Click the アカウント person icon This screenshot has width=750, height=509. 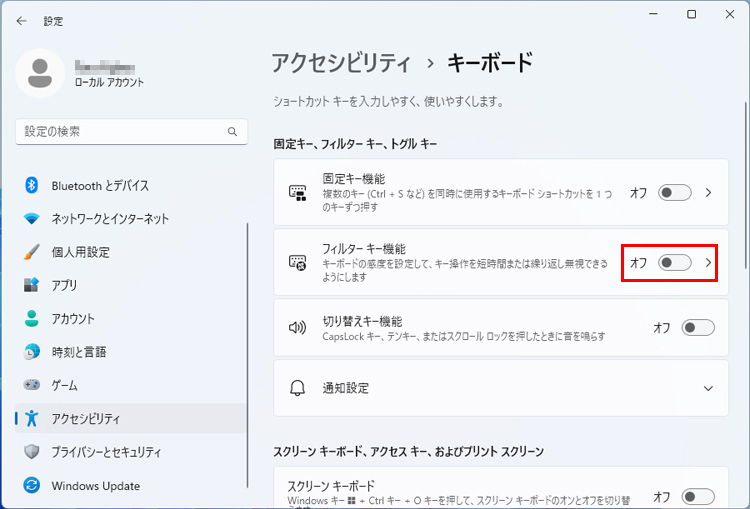click(x=31, y=319)
